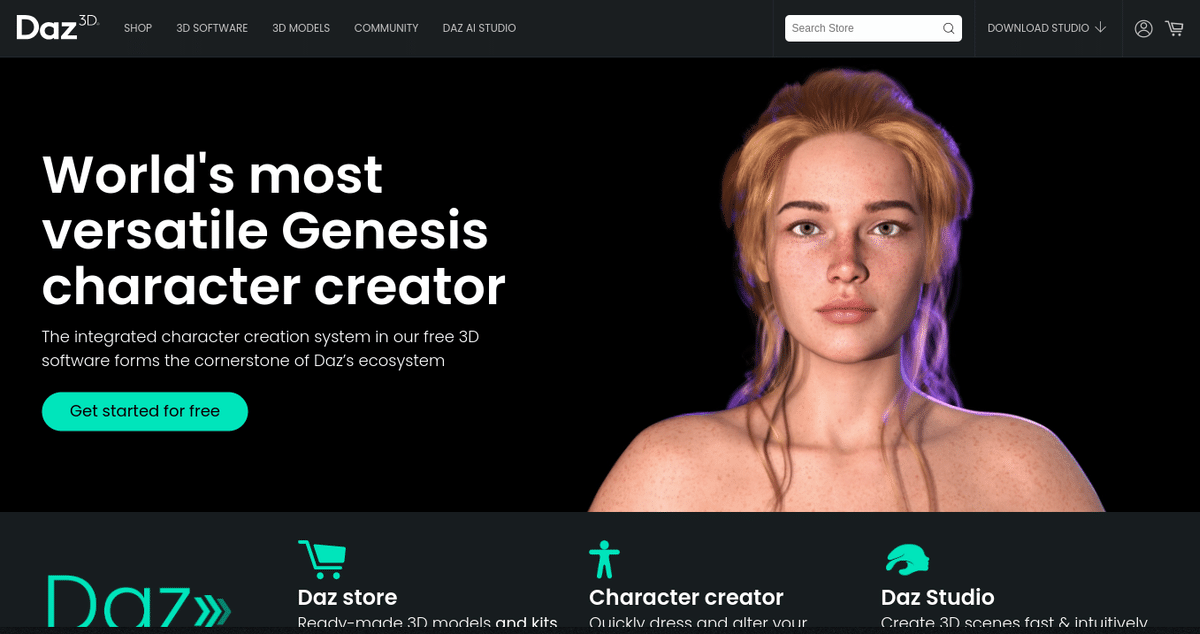Click the teal Daz arrows logo
The height and width of the screenshot is (634, 1200).
[138, 602]
